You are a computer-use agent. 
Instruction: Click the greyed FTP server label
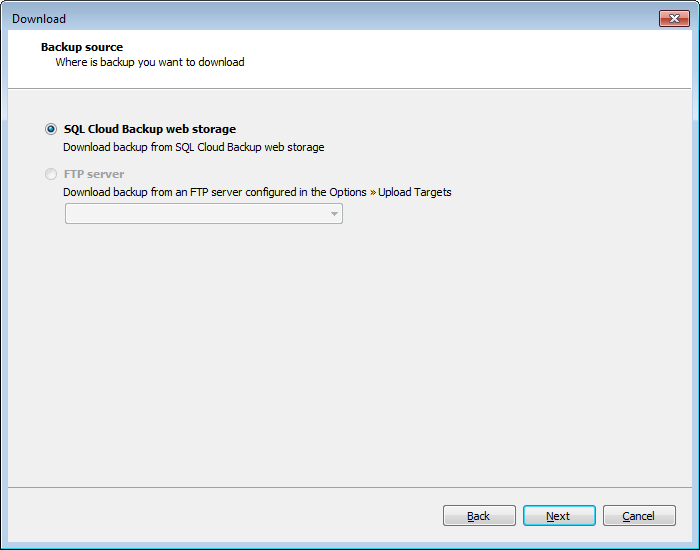(94, 174)
